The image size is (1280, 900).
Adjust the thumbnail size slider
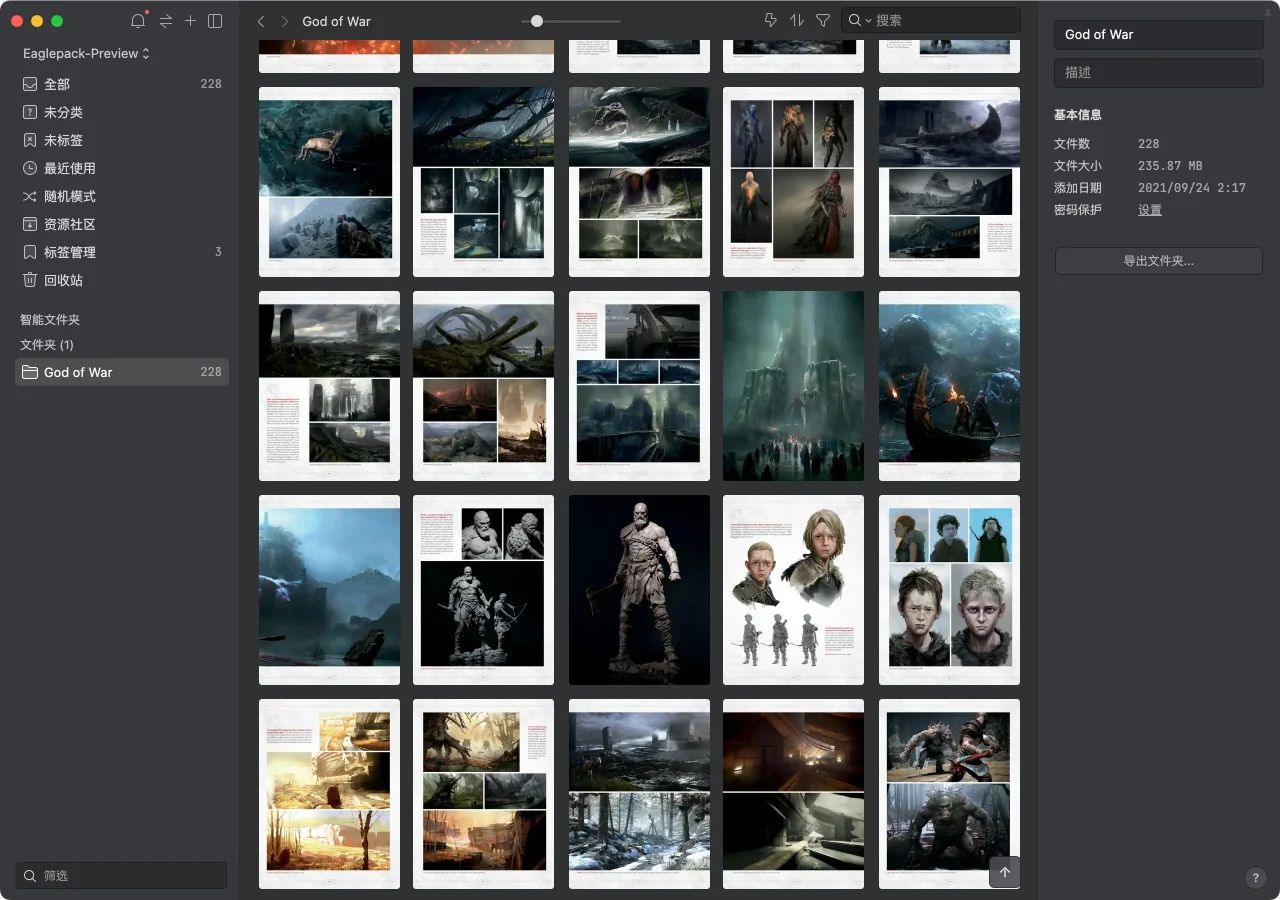click(537, 21)
